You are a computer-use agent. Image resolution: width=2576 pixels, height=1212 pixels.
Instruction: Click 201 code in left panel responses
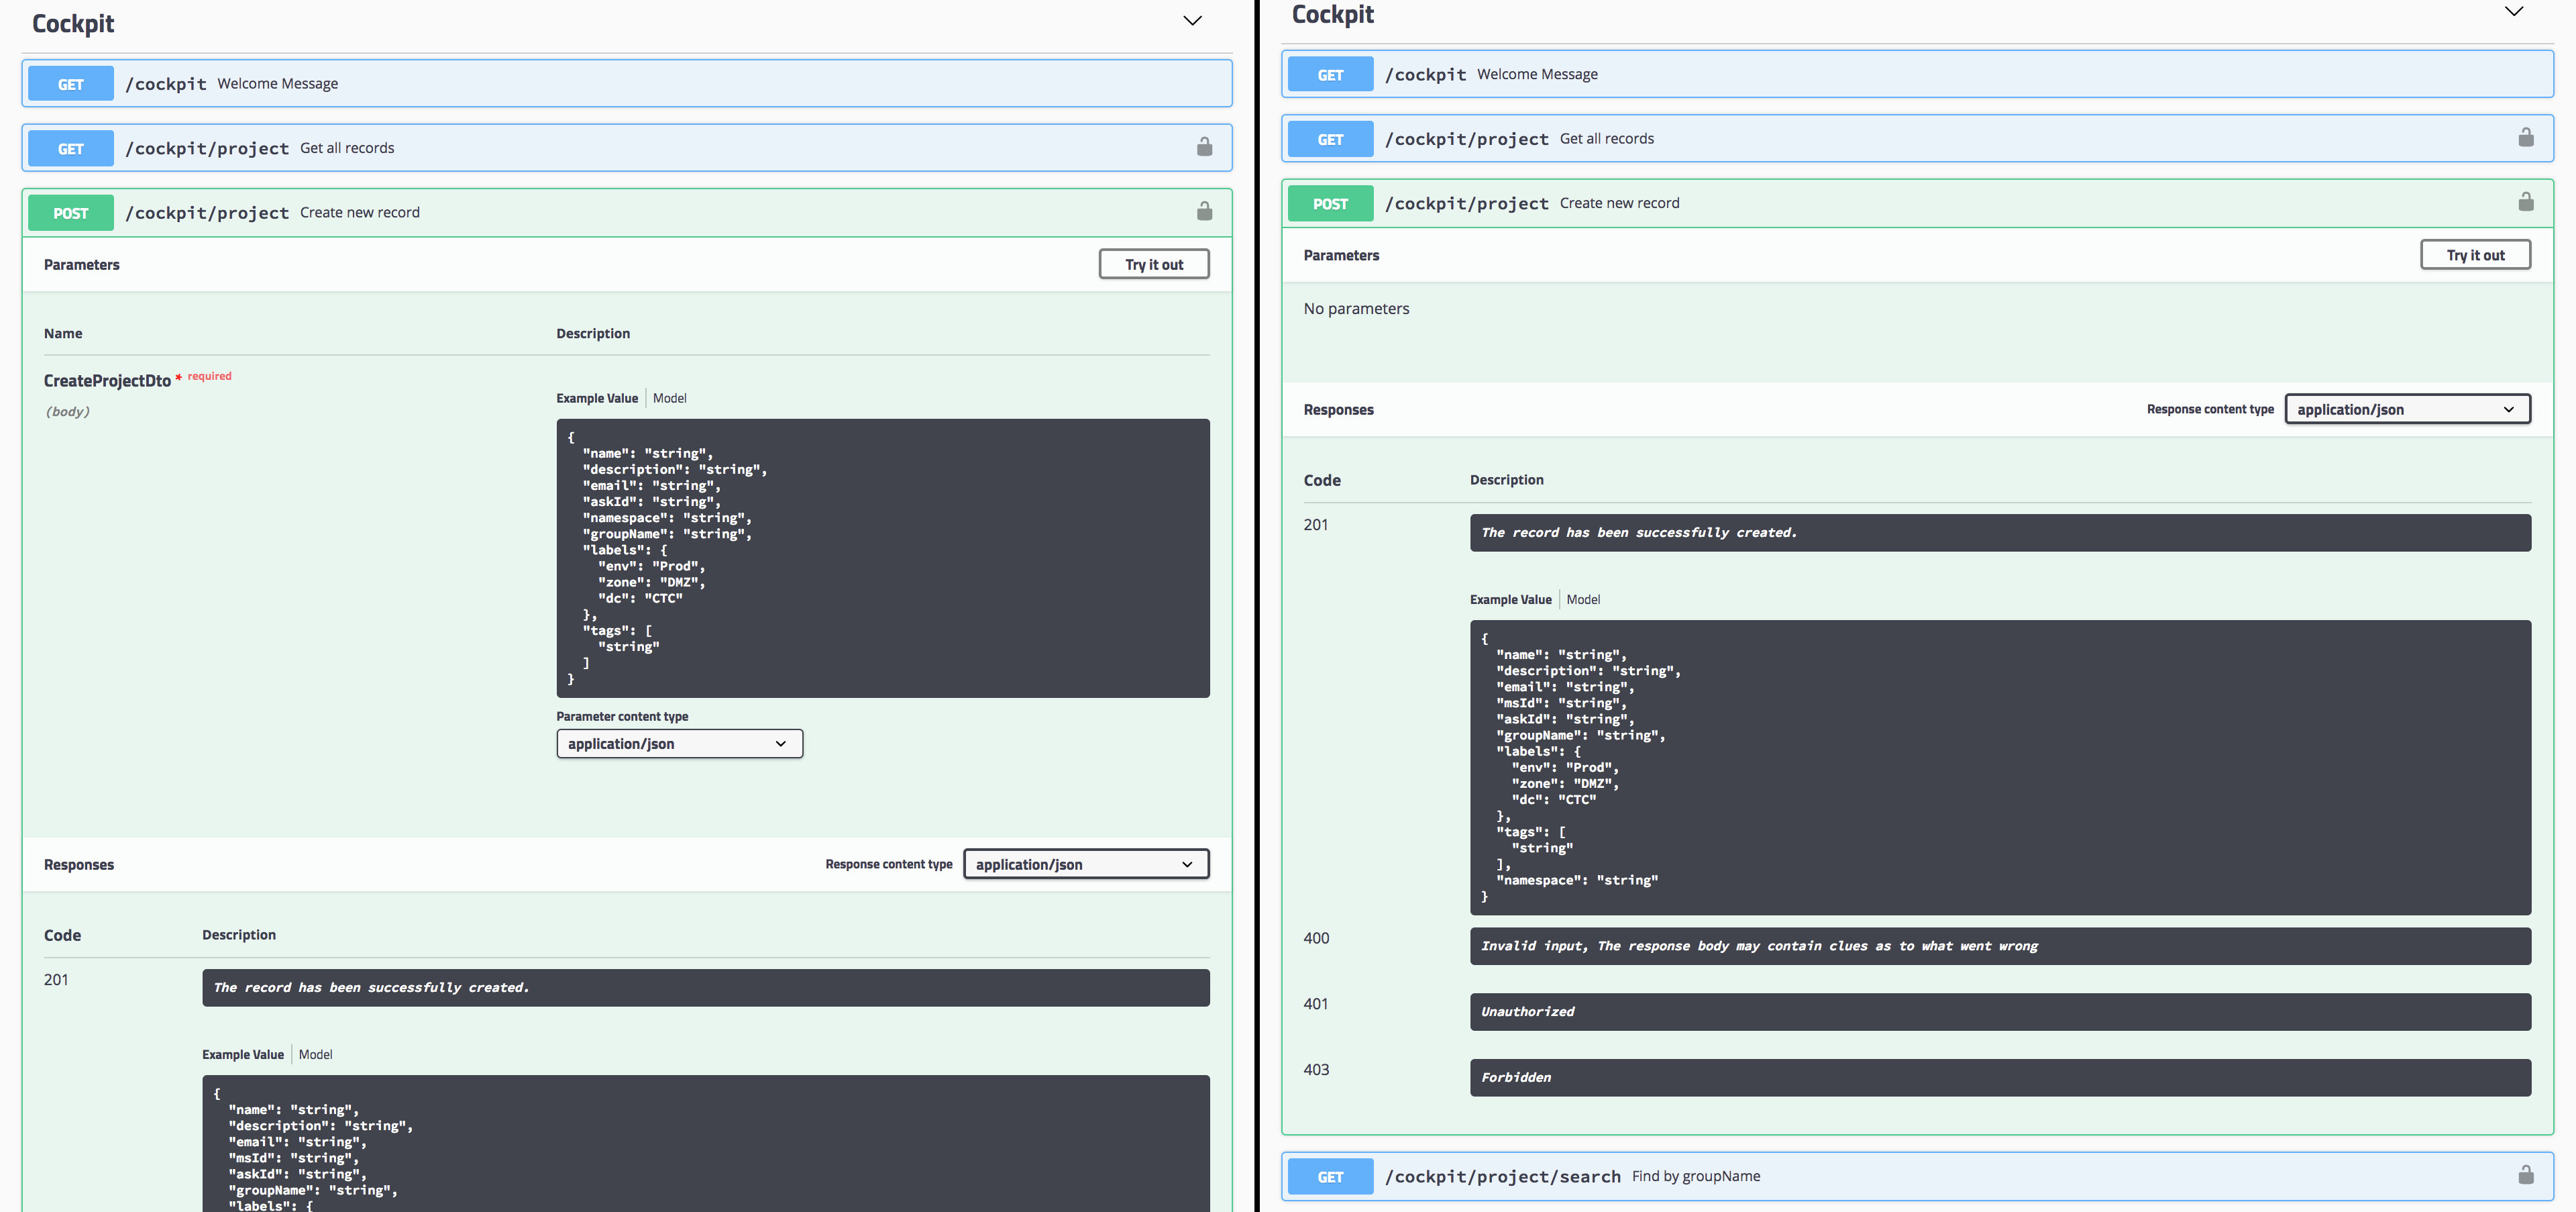click(x=56, y=980)
